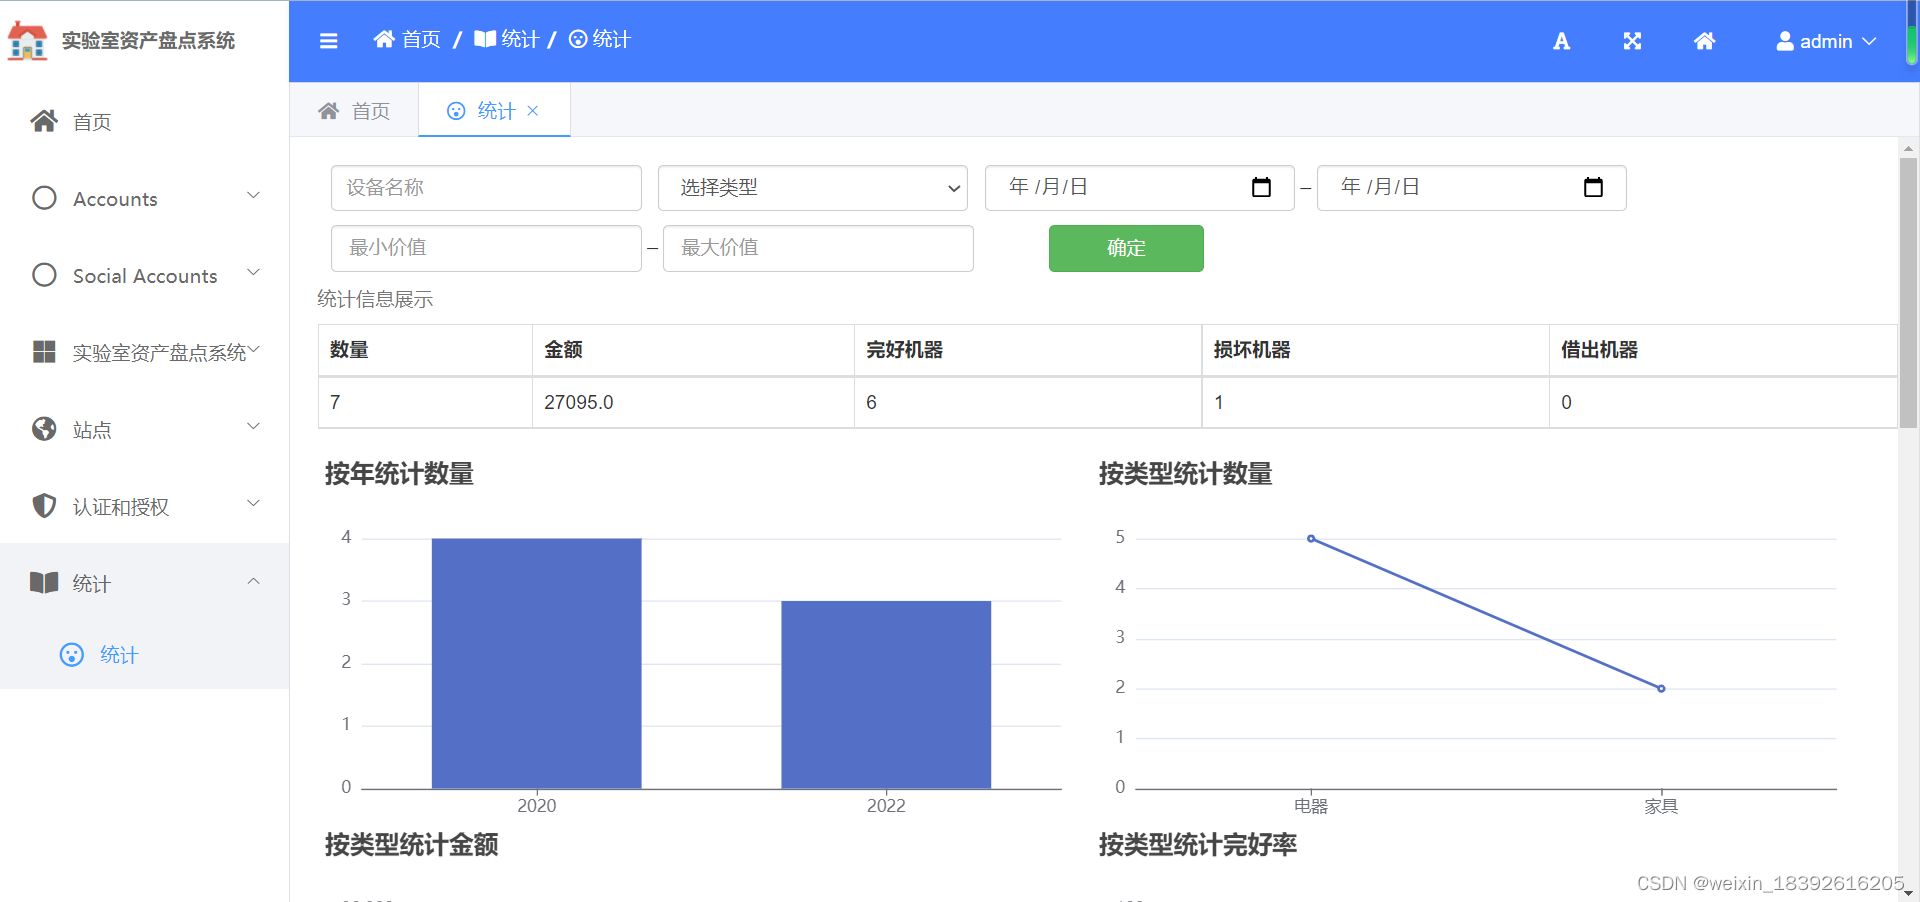The height and width of the screenshot is (902, 1920).
Task: Click the home icon near the admin menu
Action: [1704, 41]
